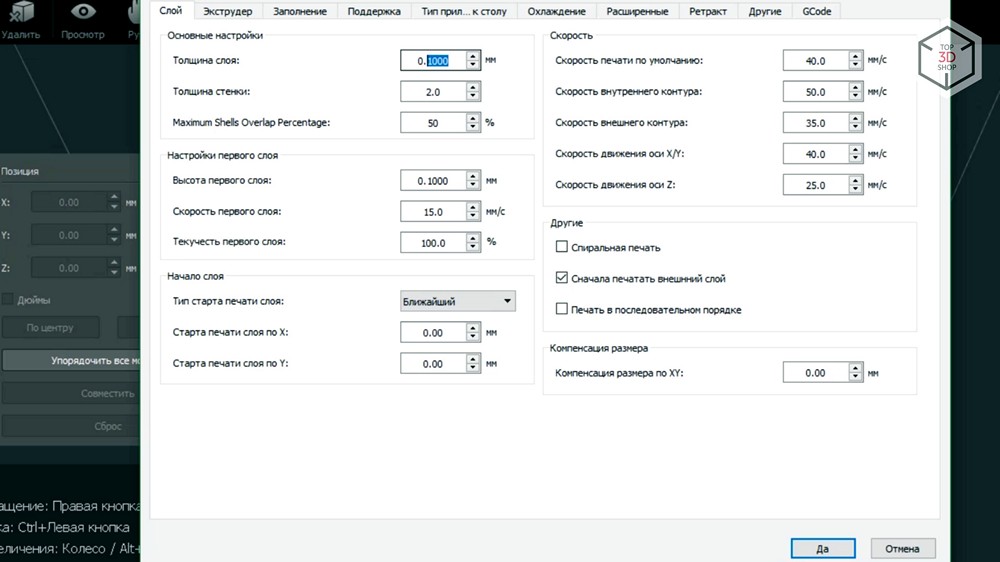
Task: Click the Высота первого слоя field
Action: (x=433, y=181)
